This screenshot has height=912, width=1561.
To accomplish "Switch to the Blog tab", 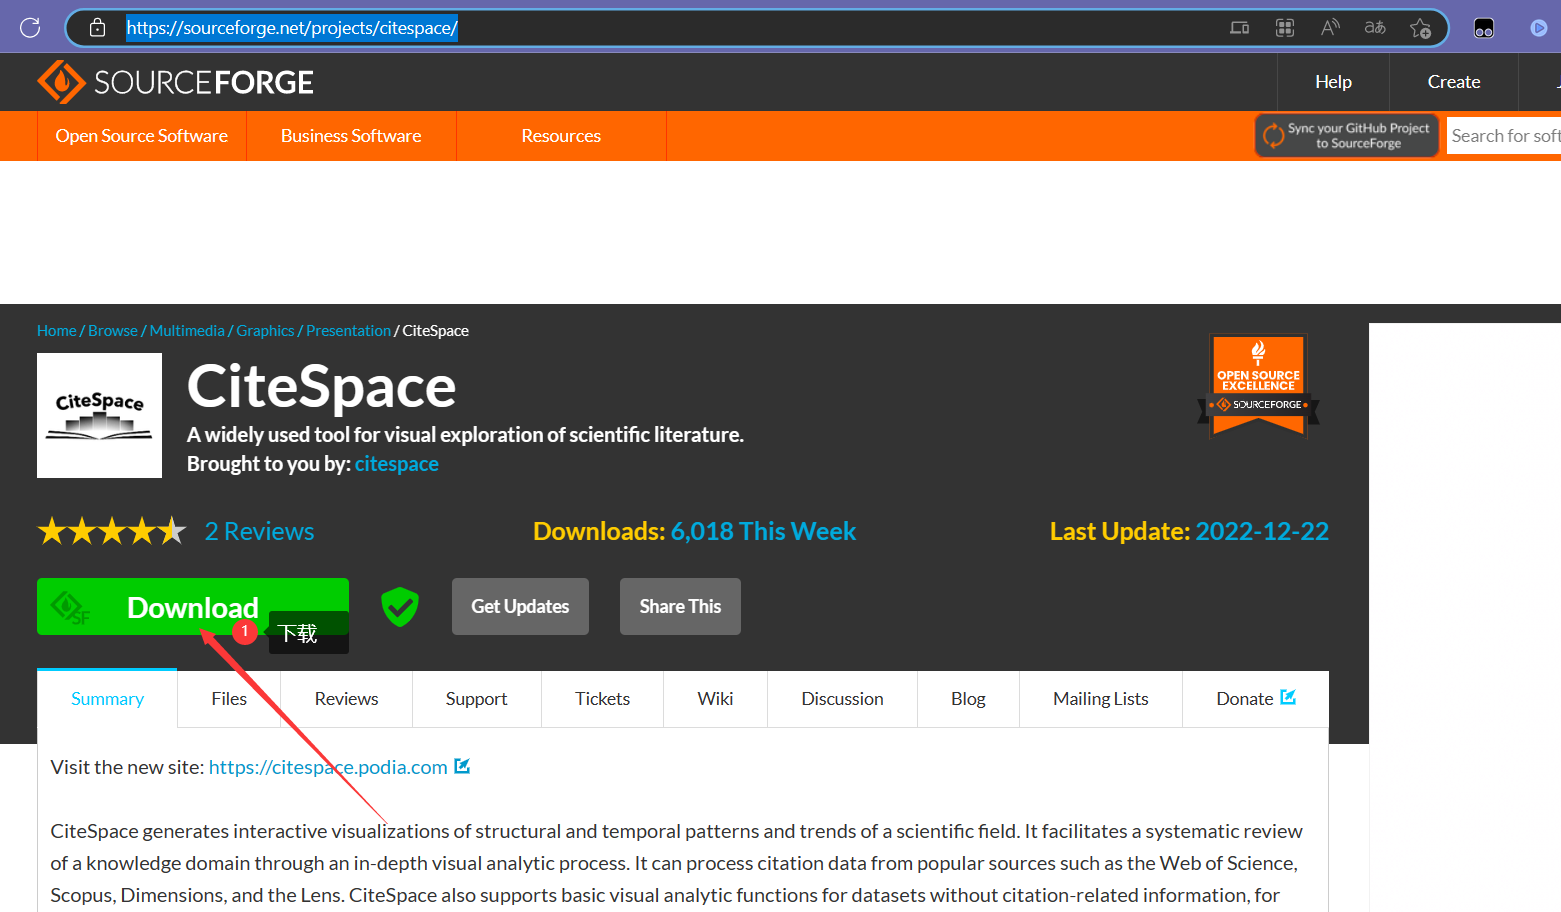I will pos(968,699).
